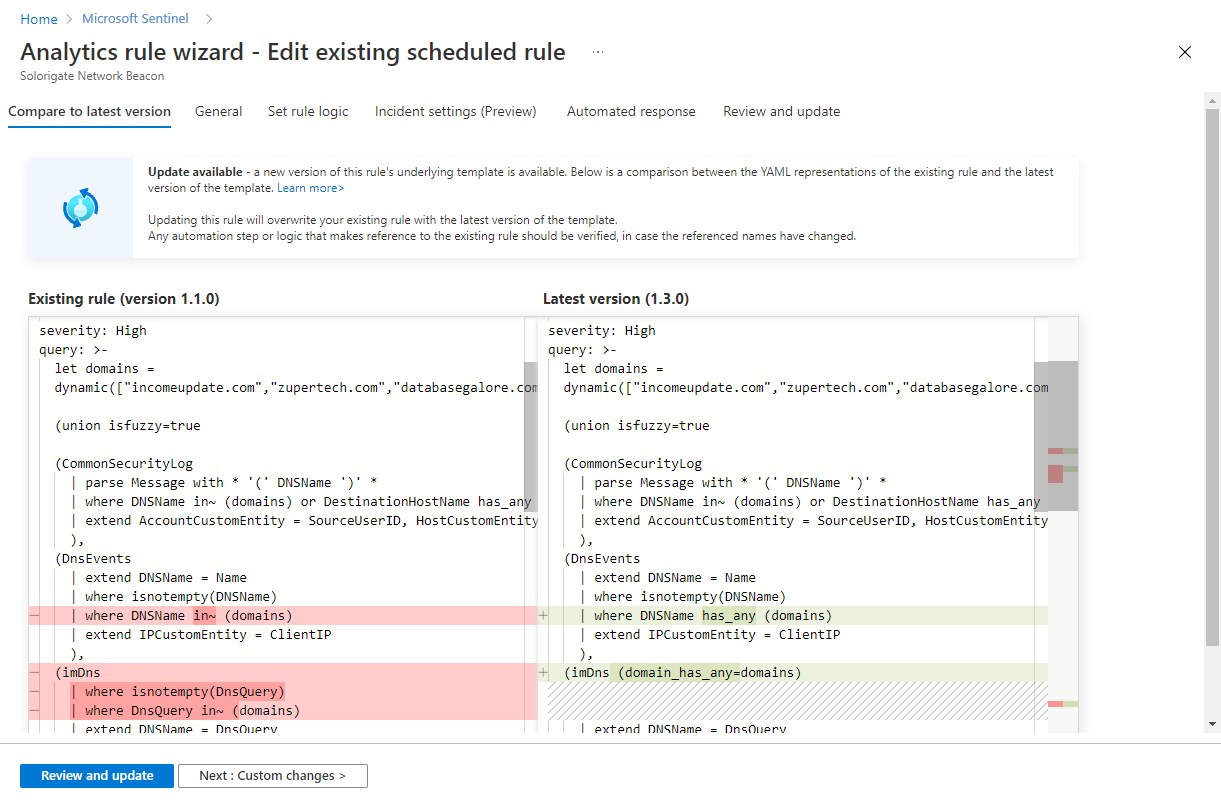Click the page vertical scrollbar thumb
Screen dimensions: 1221x809
[1212, 370]
